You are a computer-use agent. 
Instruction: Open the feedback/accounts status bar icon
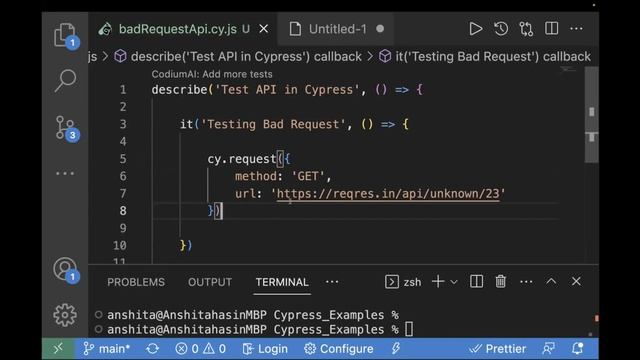pyautogui.click(x=549, y=349)
